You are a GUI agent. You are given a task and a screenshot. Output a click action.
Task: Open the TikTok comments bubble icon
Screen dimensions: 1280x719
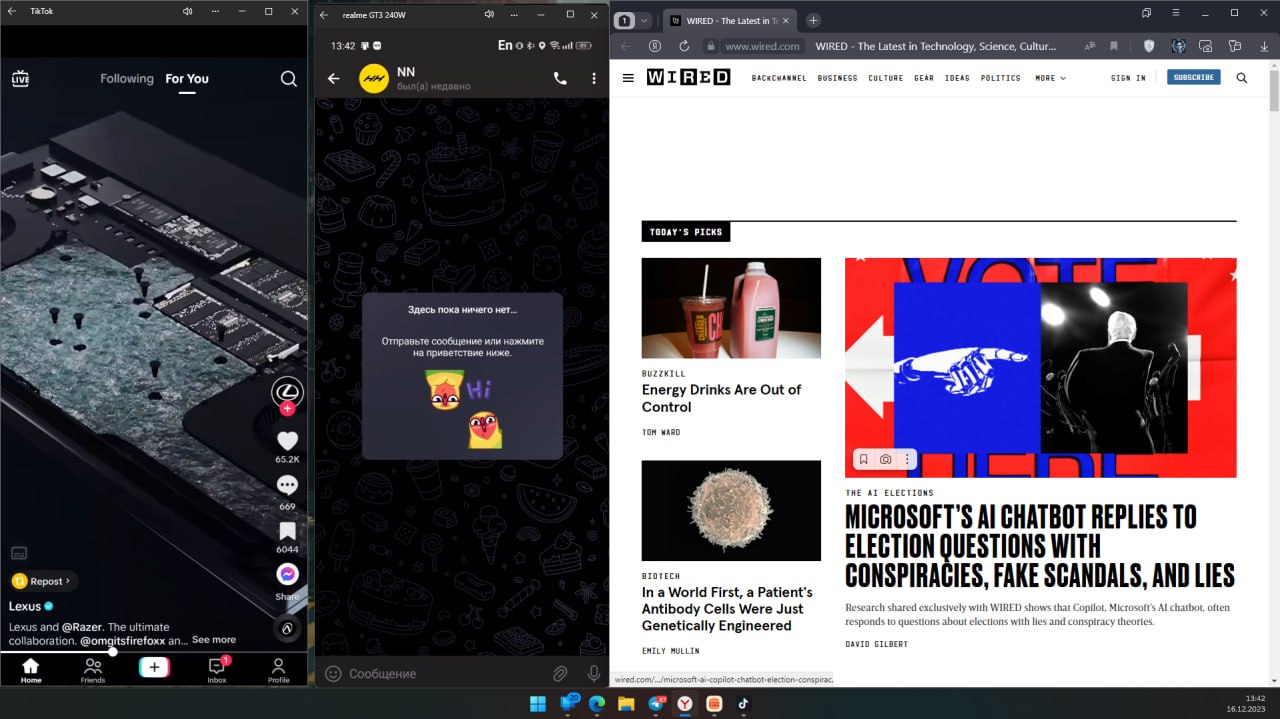pyautogui.click(x=287, y=486)
